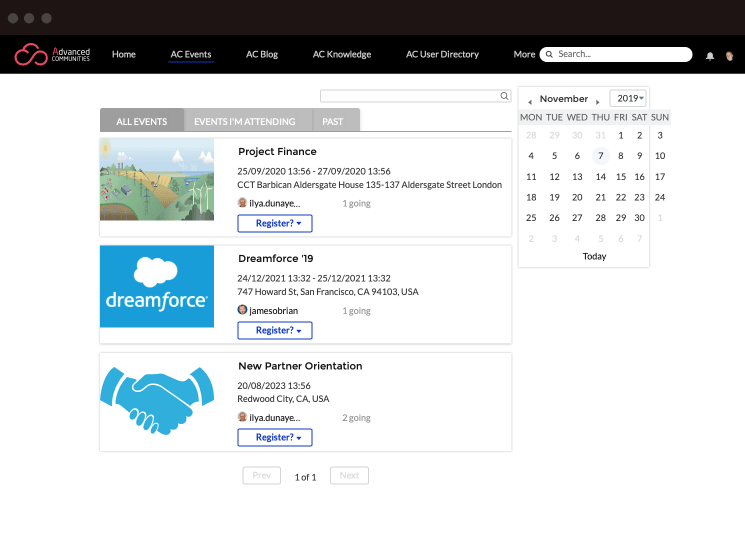745x536 pixels.
Task: Click Today in the calendar
Action: pyautogui.click(x=594, y=257)
